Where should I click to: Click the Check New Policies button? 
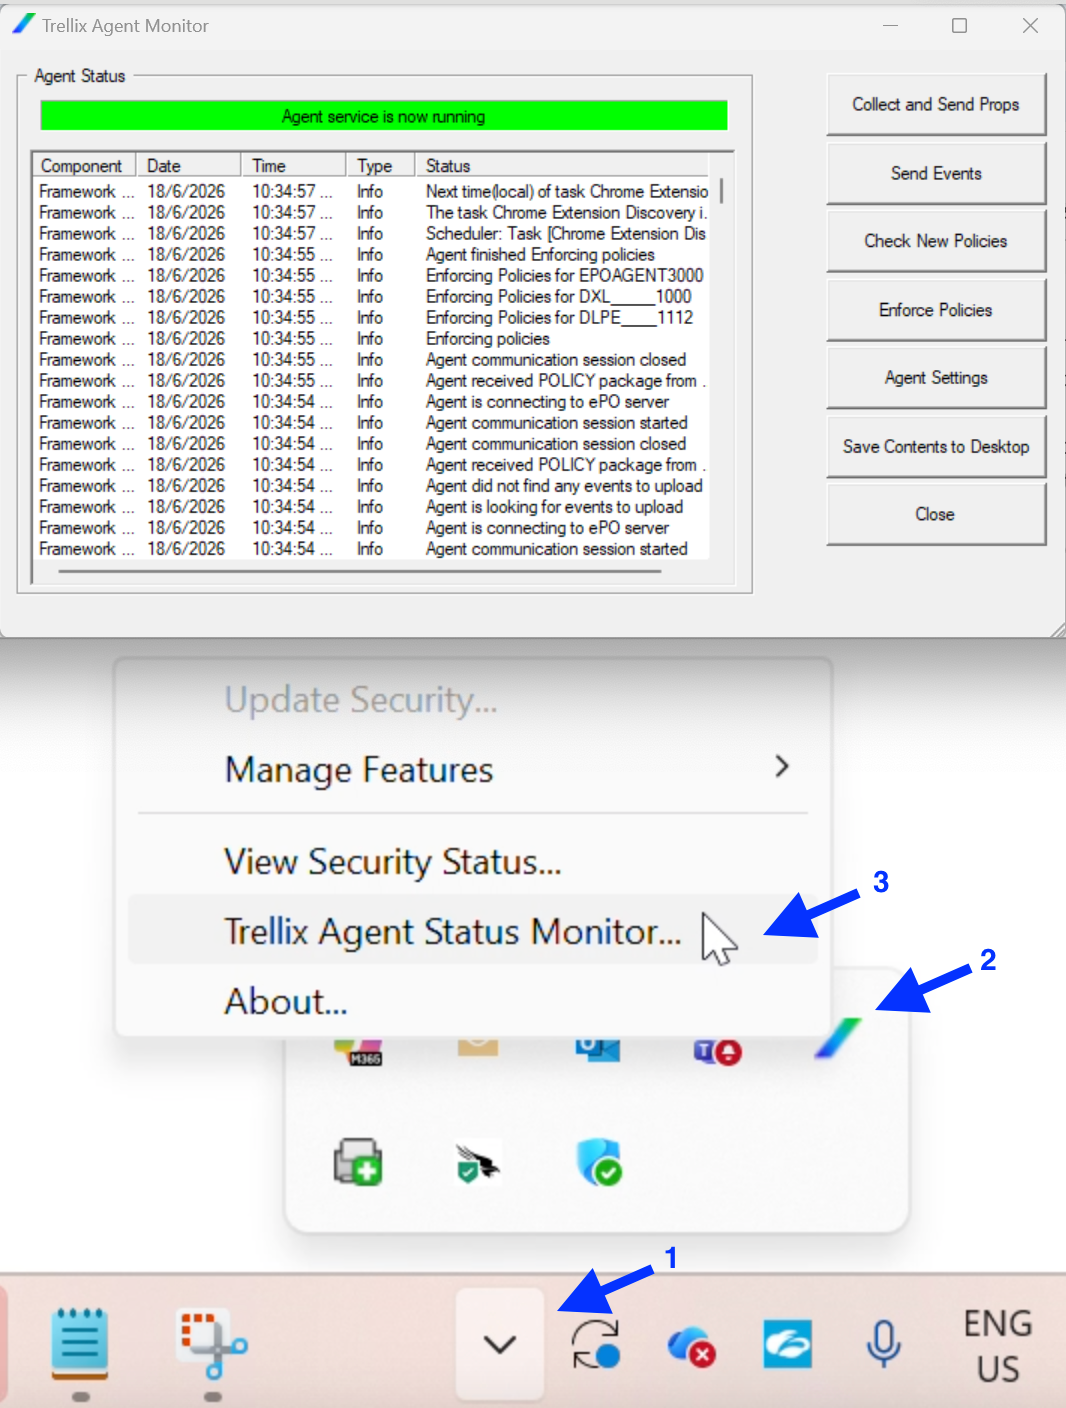click(x=936, y=241)
